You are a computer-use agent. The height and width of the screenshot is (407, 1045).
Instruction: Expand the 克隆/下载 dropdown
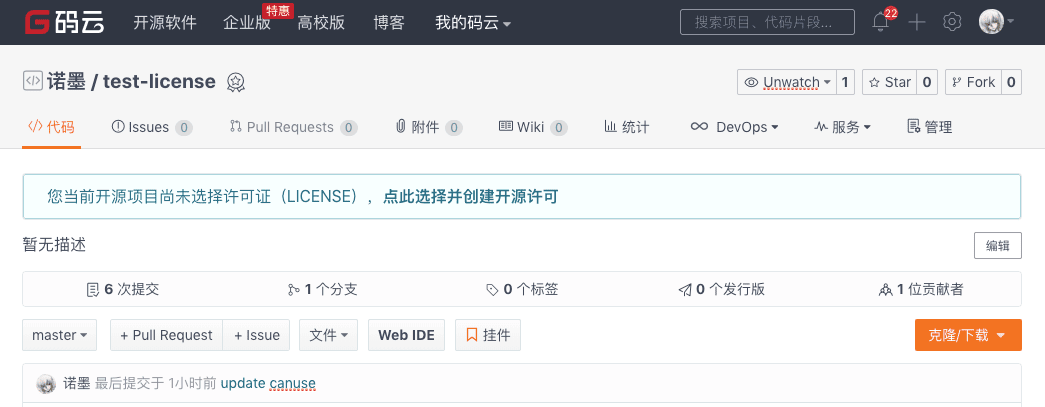click(967, 335)
